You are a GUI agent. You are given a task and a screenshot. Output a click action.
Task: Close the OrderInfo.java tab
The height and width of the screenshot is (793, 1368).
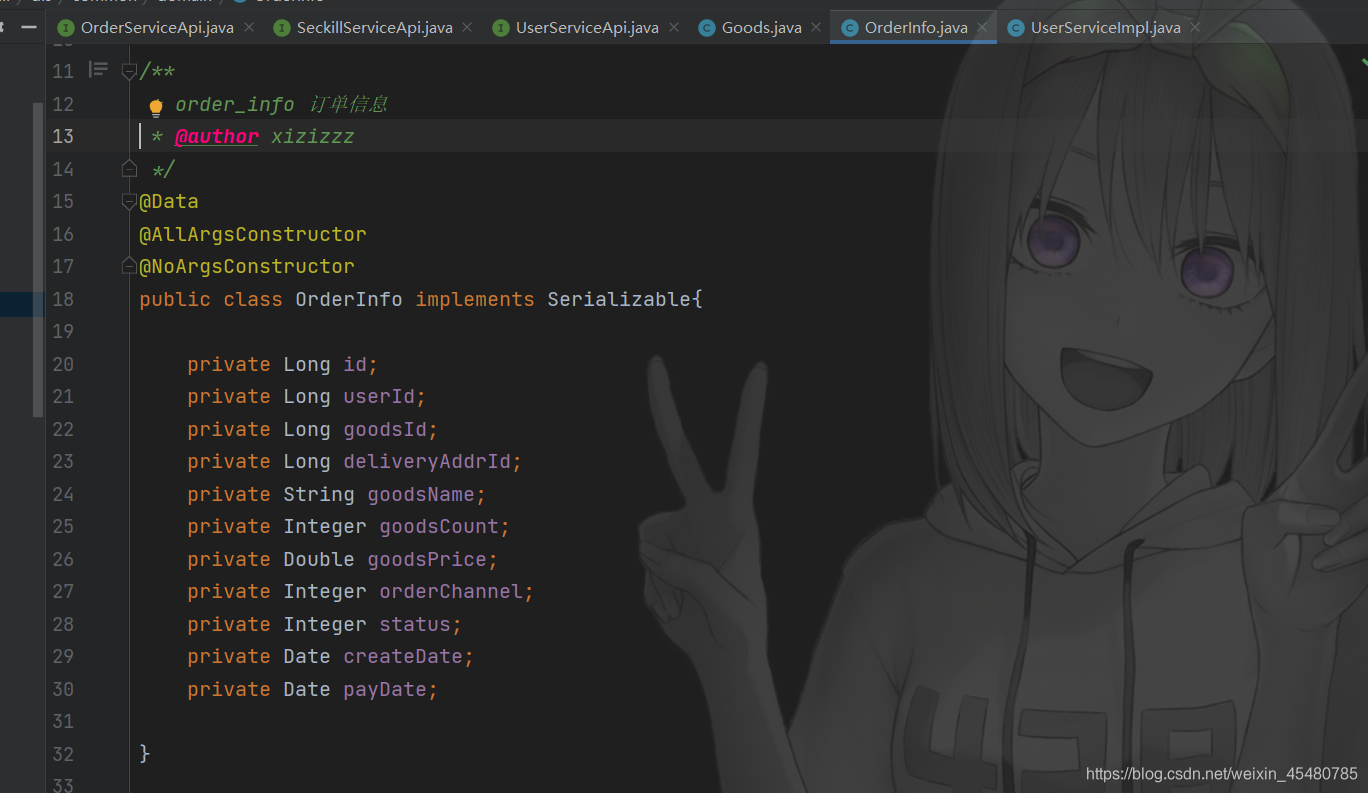[x=983, y=28]
